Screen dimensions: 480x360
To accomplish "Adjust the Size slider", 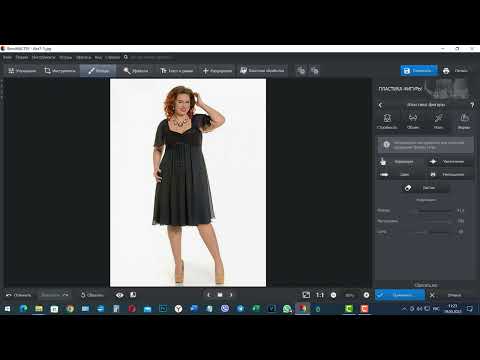I will 433,211.
